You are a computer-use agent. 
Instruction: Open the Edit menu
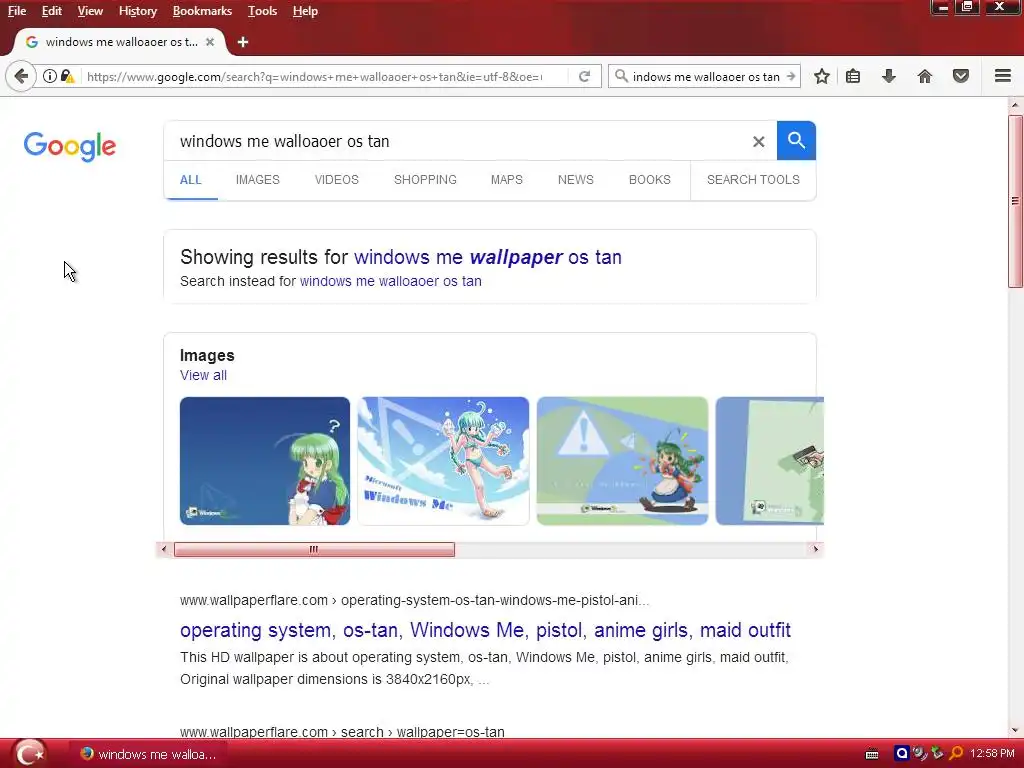[52, 11]
